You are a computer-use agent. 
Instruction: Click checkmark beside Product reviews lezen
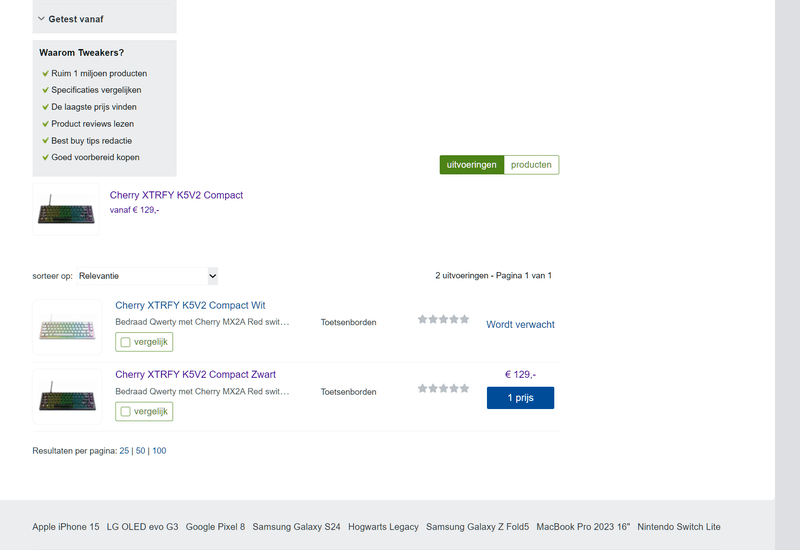[x=45, y=124]
